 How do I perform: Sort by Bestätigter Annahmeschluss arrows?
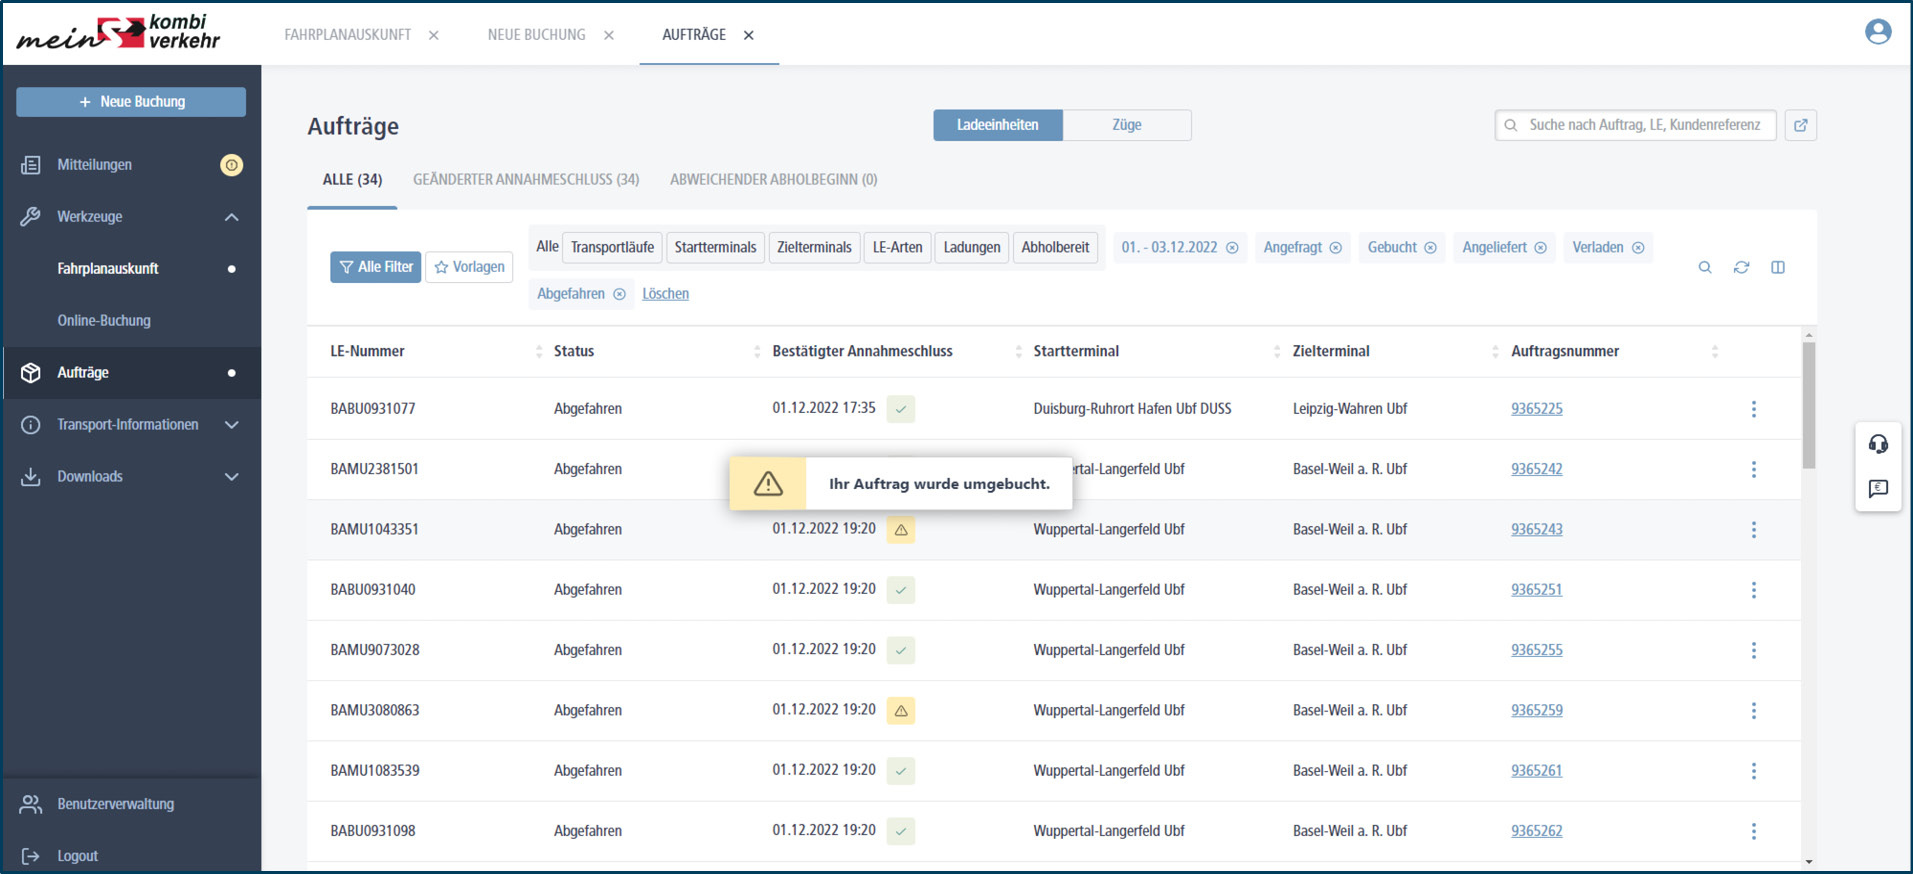point(1018,351)
